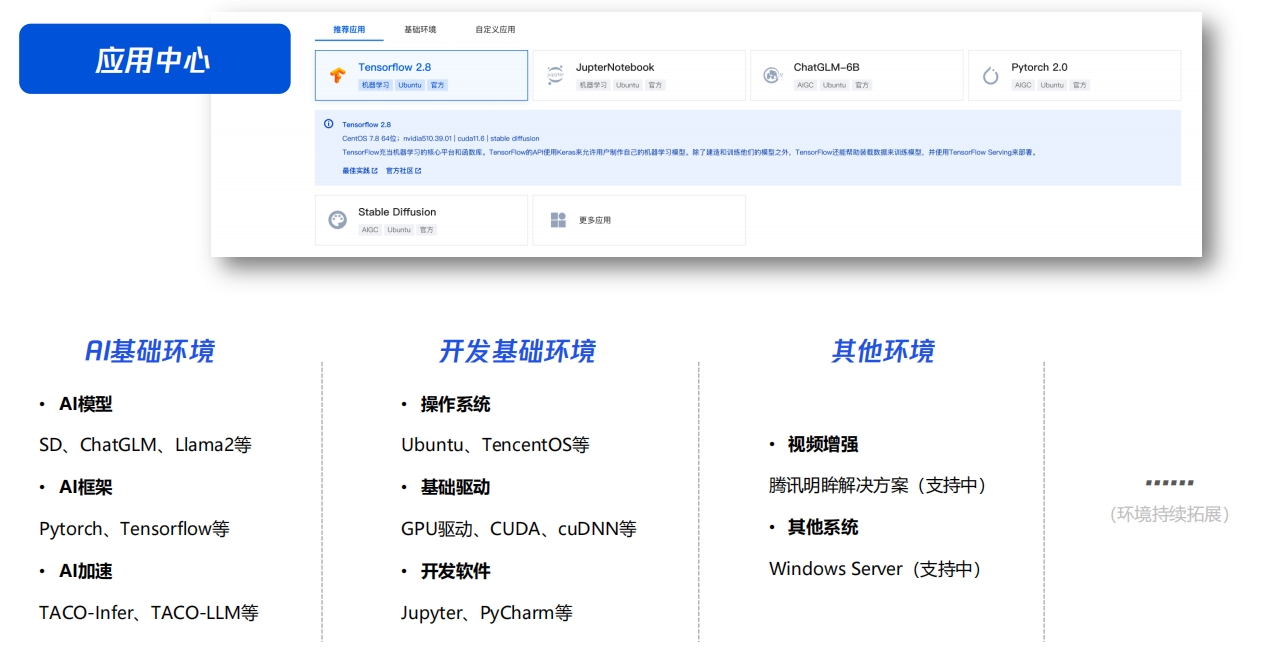Pick the JupterNotebook card title
The height and width of the screenshot is (659, 1277).
coord(615,67)
